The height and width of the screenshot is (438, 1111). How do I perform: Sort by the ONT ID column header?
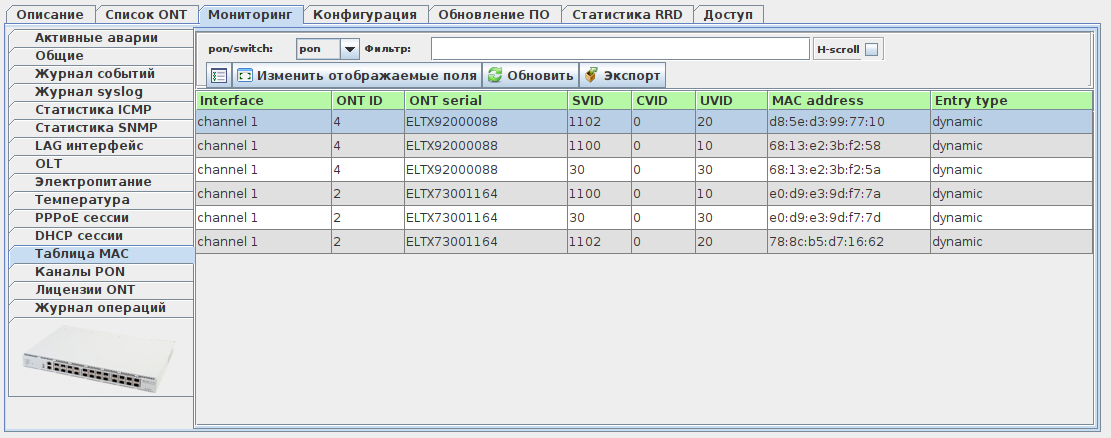pos(368,101)
